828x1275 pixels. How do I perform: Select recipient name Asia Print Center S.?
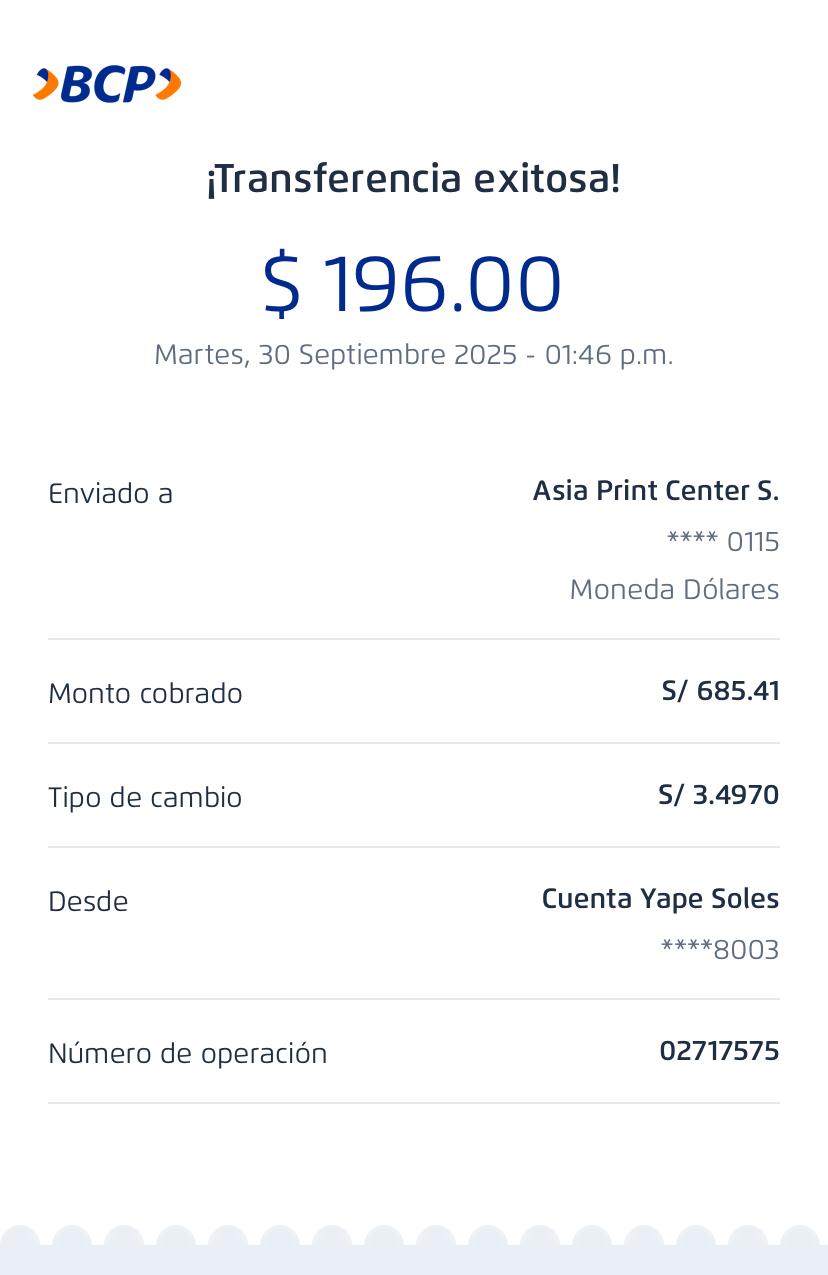(655, 491)
